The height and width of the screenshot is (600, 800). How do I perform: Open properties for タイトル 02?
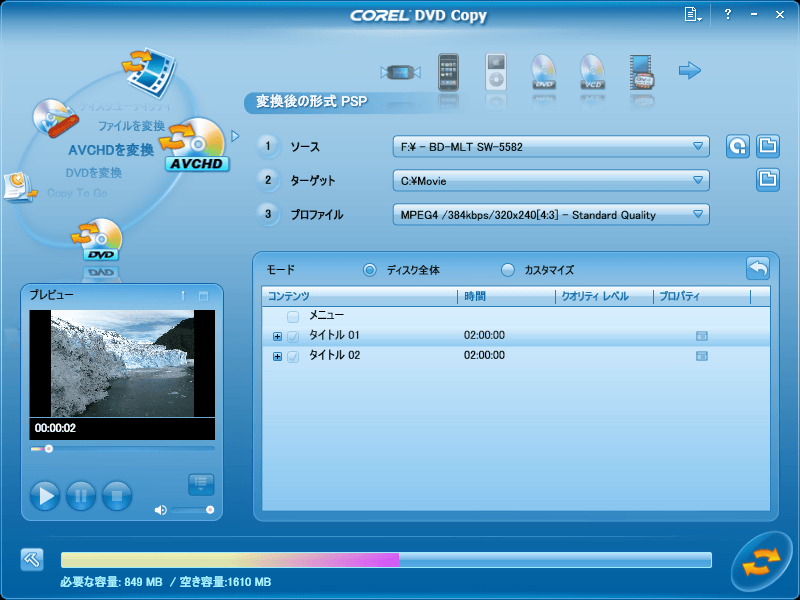(702, 356)
